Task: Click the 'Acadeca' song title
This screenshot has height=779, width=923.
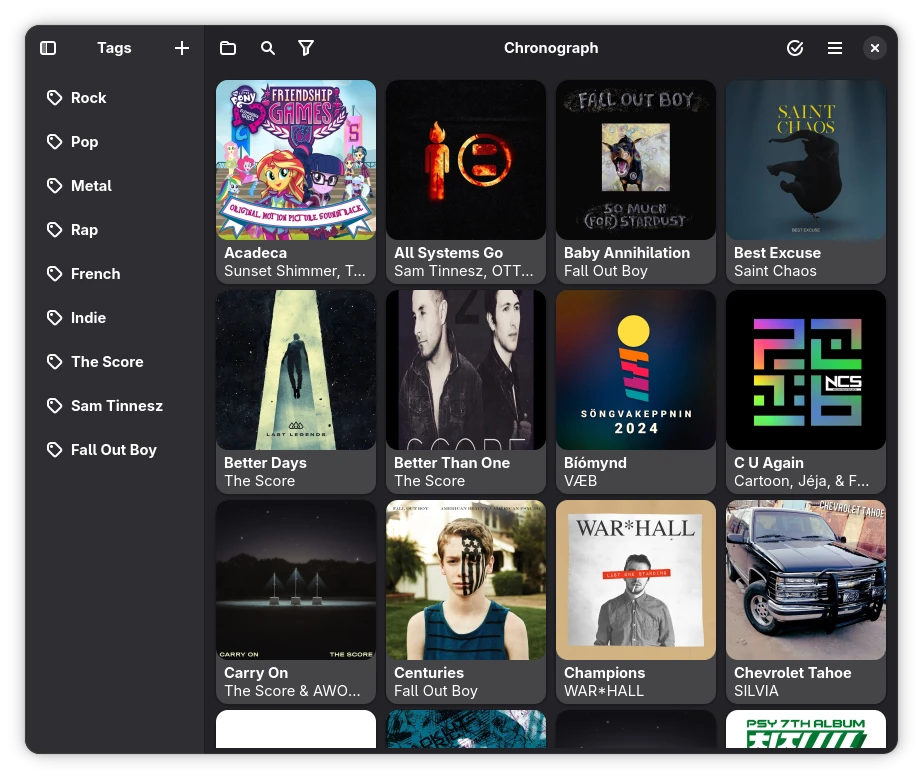Action: click(x=255, y=253)
